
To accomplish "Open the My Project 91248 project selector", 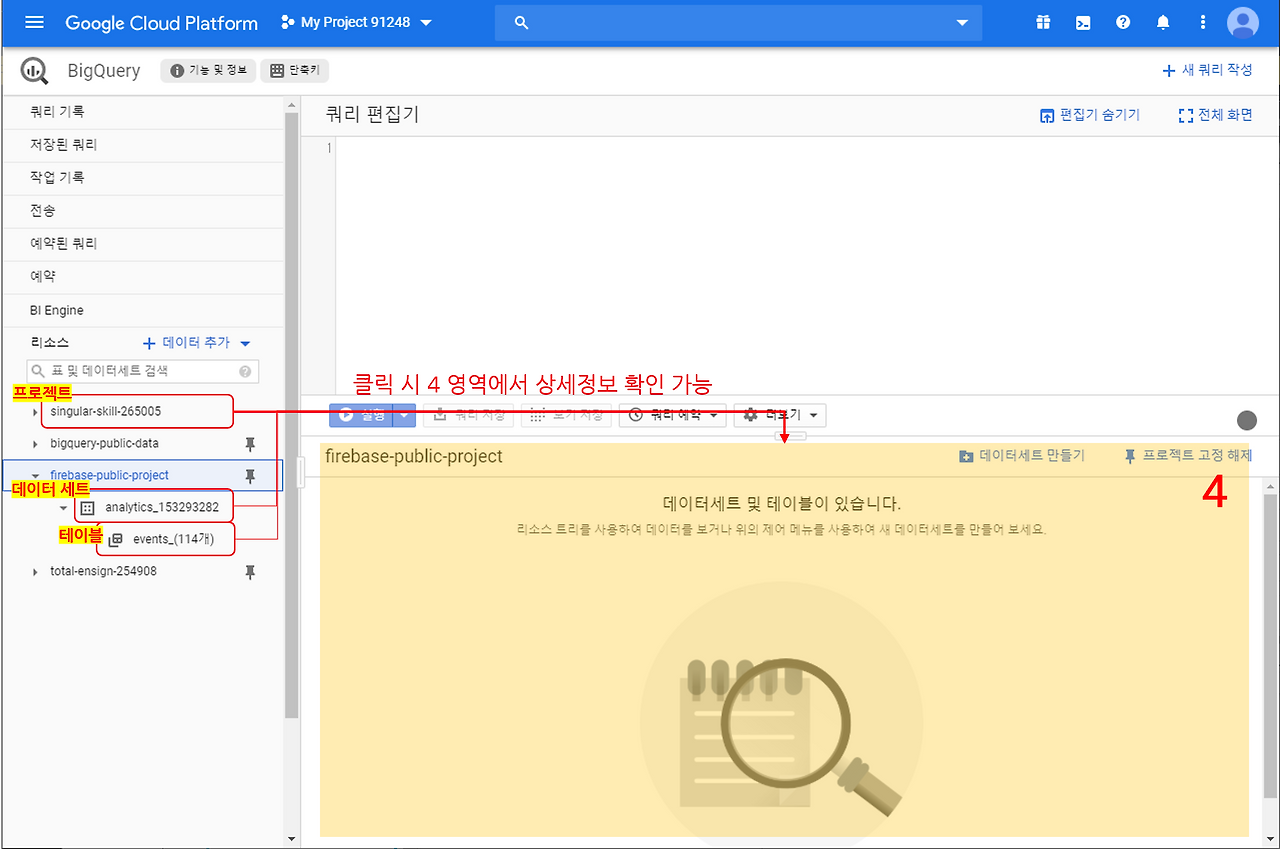I will (x=355, y=22).
